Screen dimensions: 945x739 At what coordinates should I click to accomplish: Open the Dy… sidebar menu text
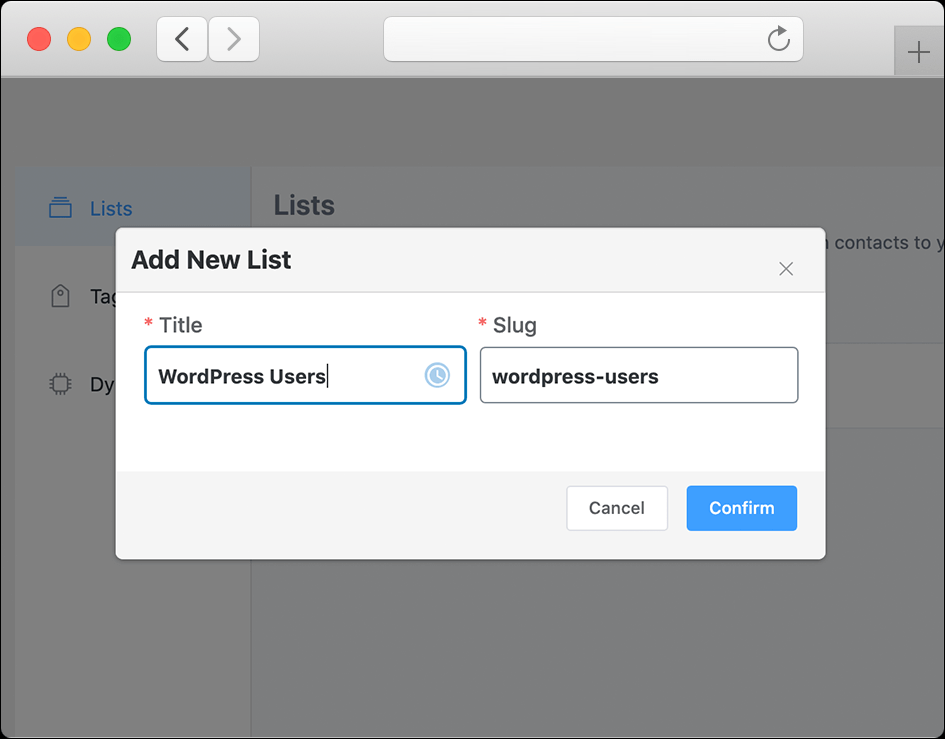102,385
